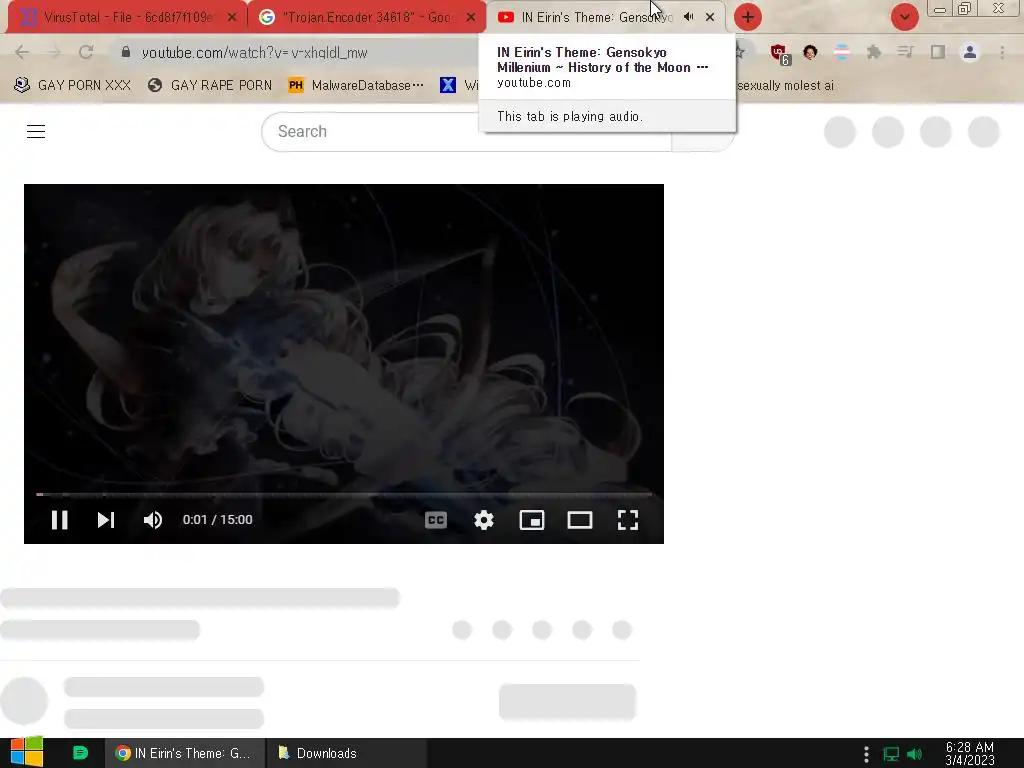This screenshot has width=1024, height=768.
Task: Toggle the browser side panel
Action: (x=938, y=52)
